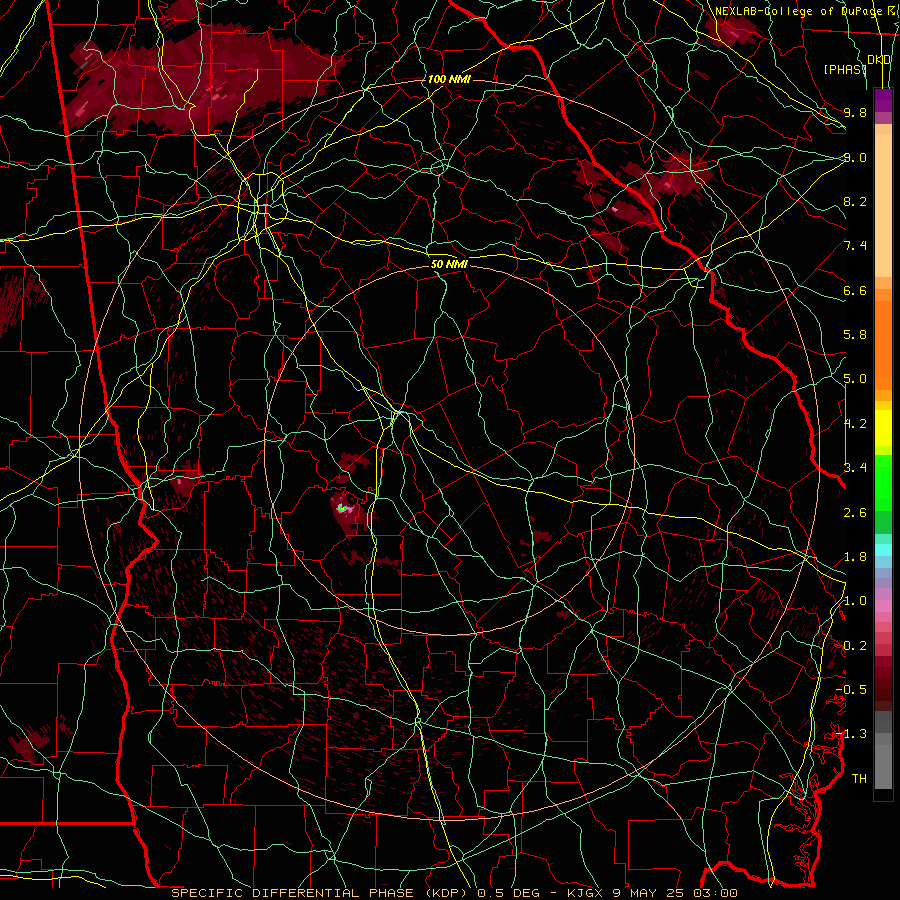
Task: Click the 7.4 scale value
Action: [855, 246]
